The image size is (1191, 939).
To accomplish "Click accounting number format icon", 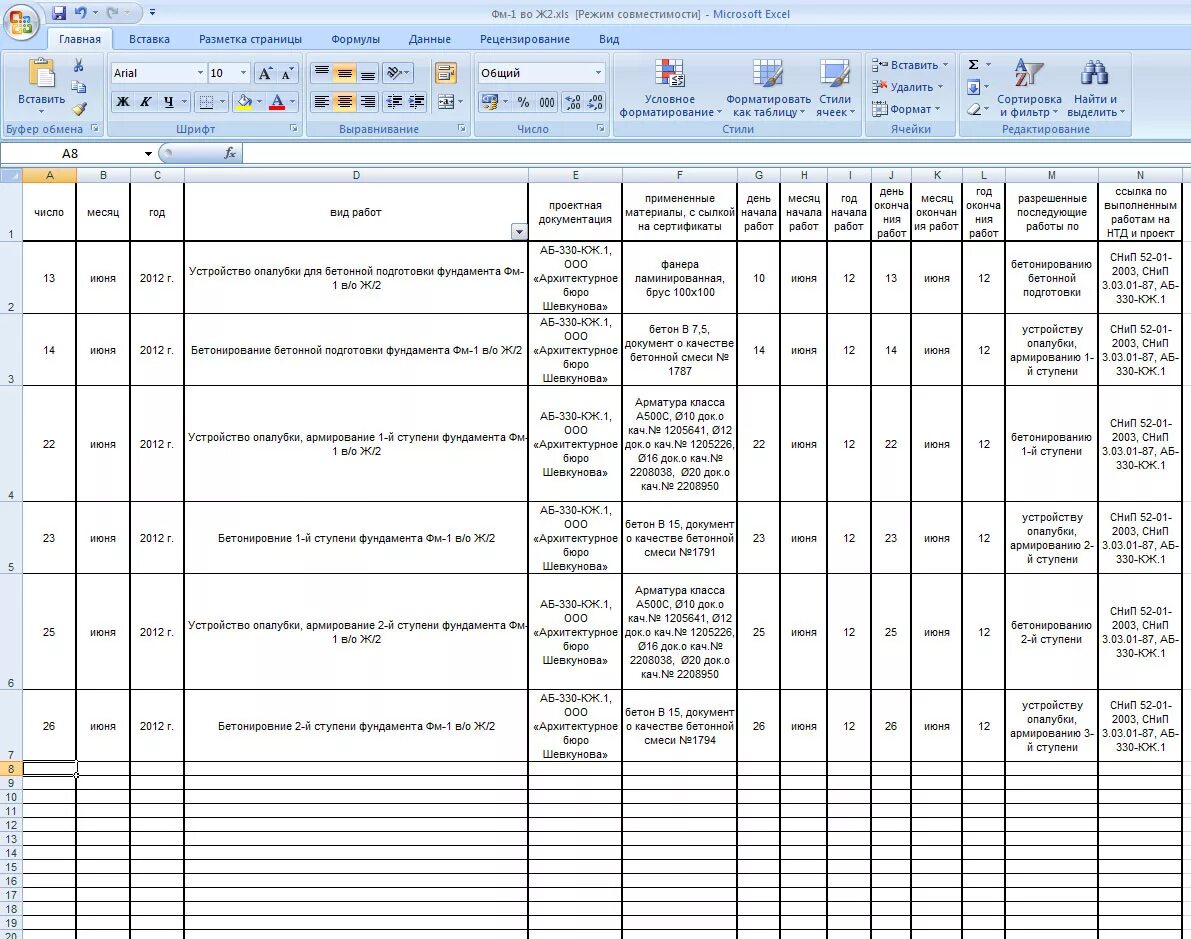I will click(x=489, y=102).
